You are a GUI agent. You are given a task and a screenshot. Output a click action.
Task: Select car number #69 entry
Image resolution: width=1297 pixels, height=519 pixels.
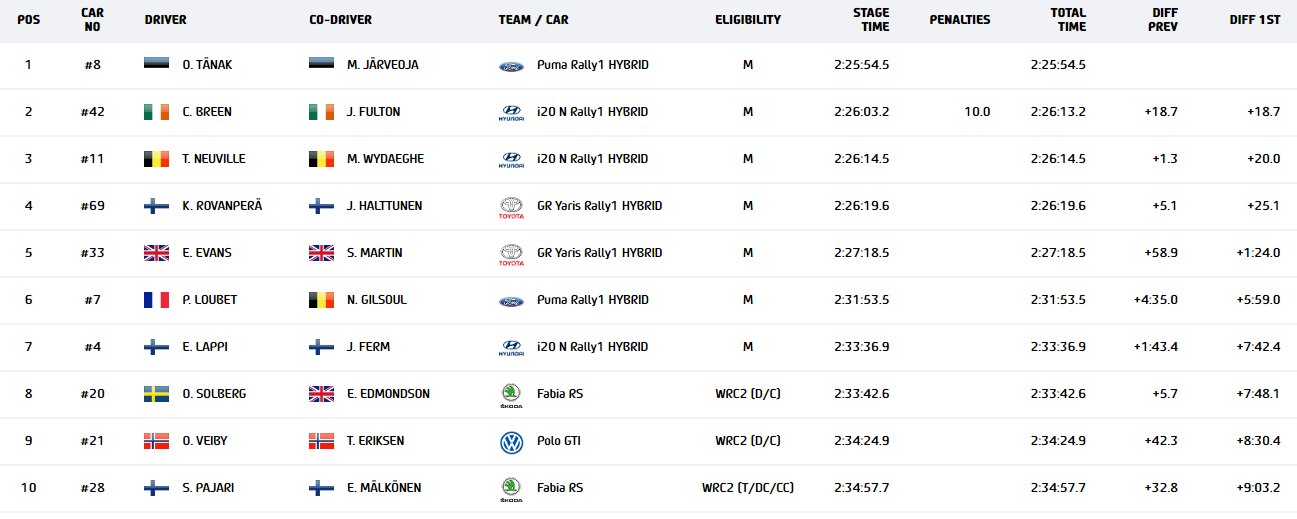pos(92,206)
